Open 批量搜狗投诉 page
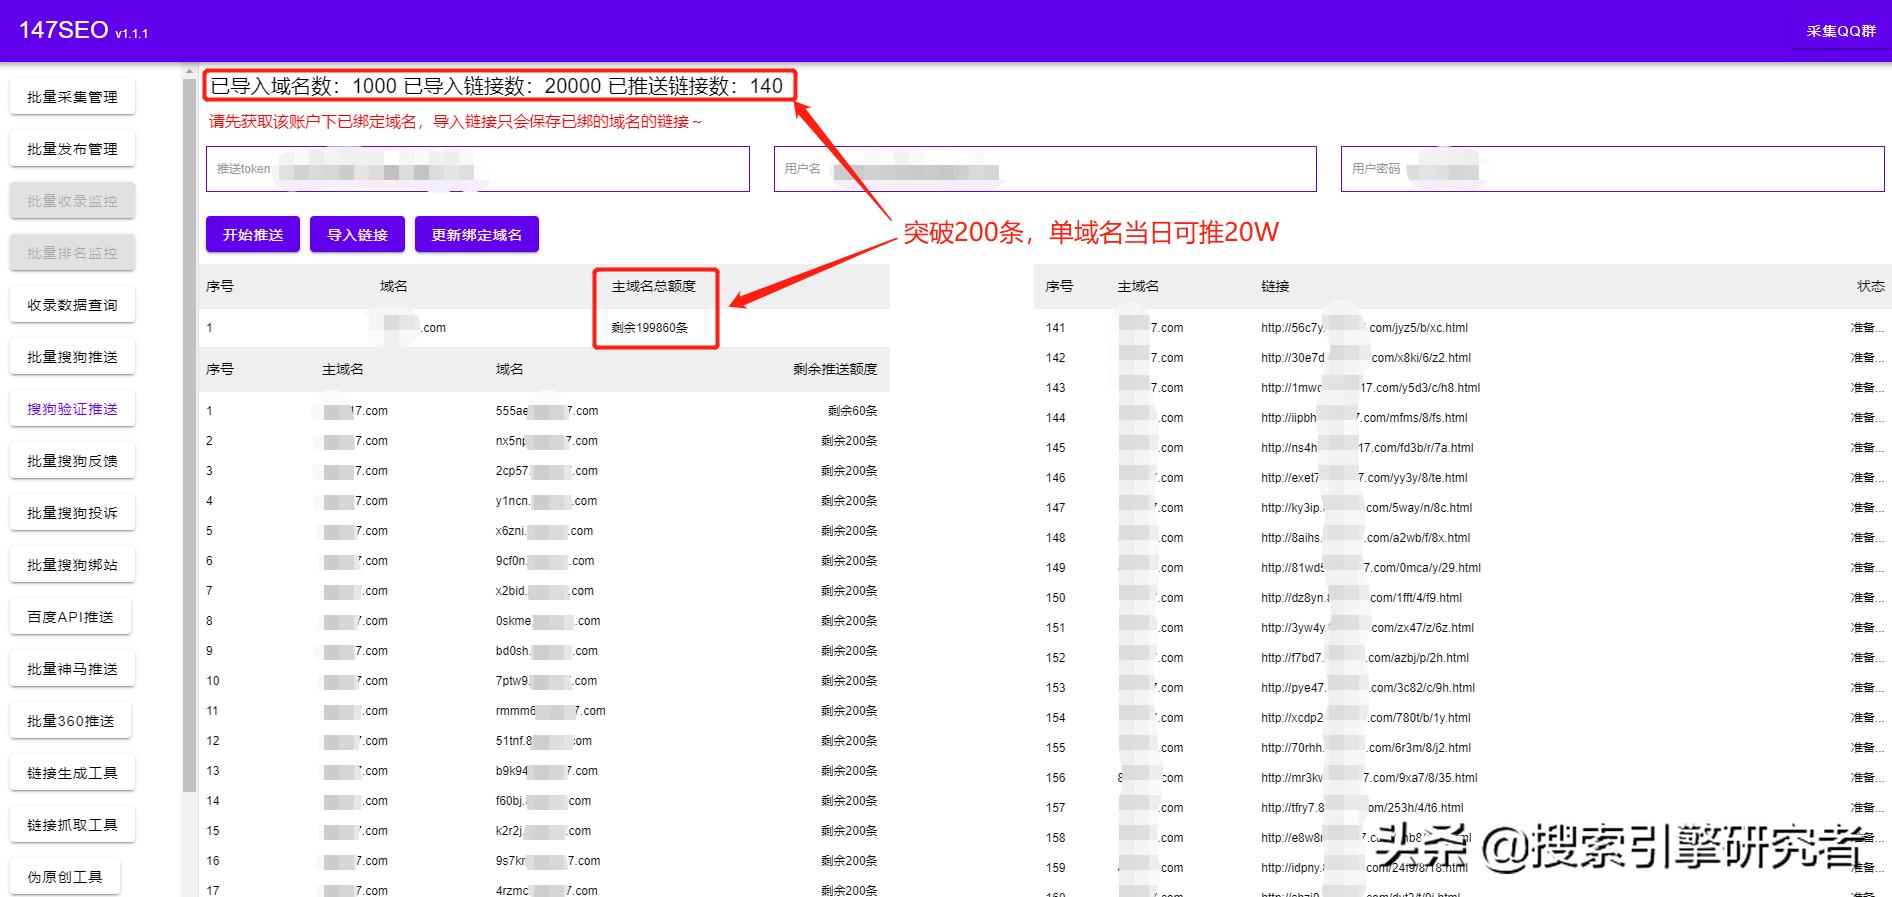The width and height of the screenshot is (1892, 897). (x=72, y=513)
